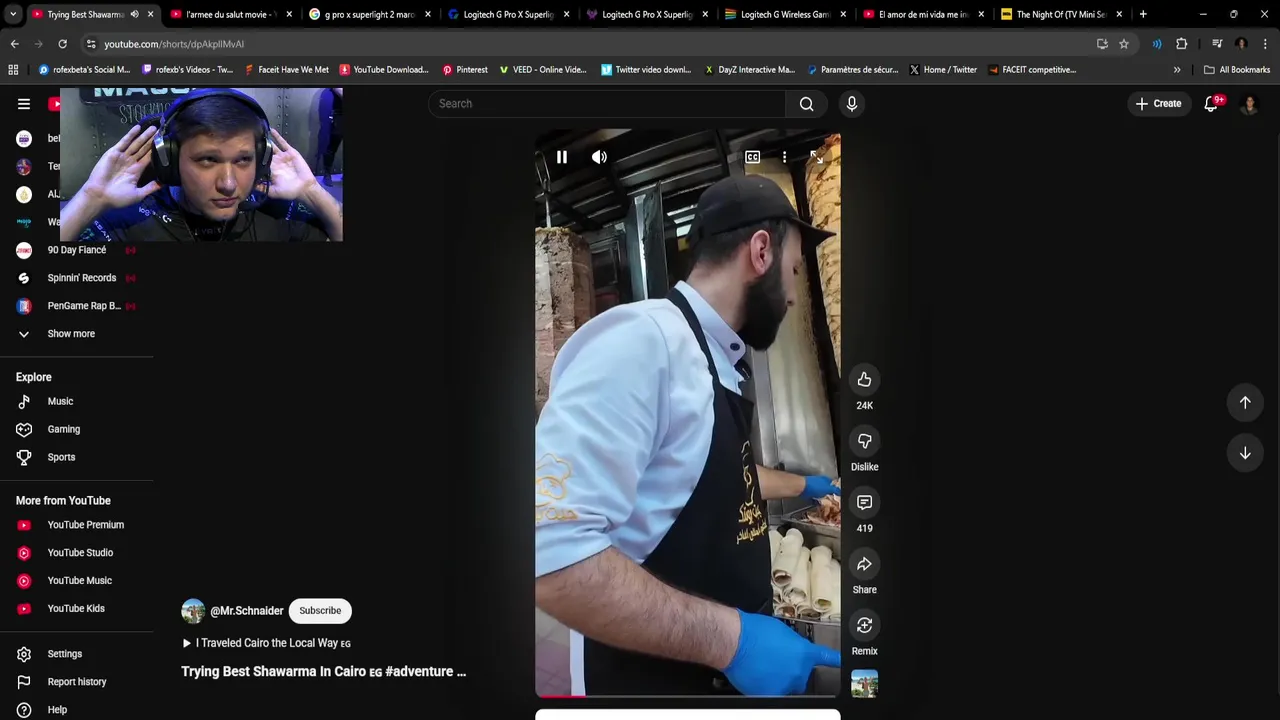1280x720 pixels.
Task: Open the Chrome apps grid shortcut
Action: pos(13,70)
